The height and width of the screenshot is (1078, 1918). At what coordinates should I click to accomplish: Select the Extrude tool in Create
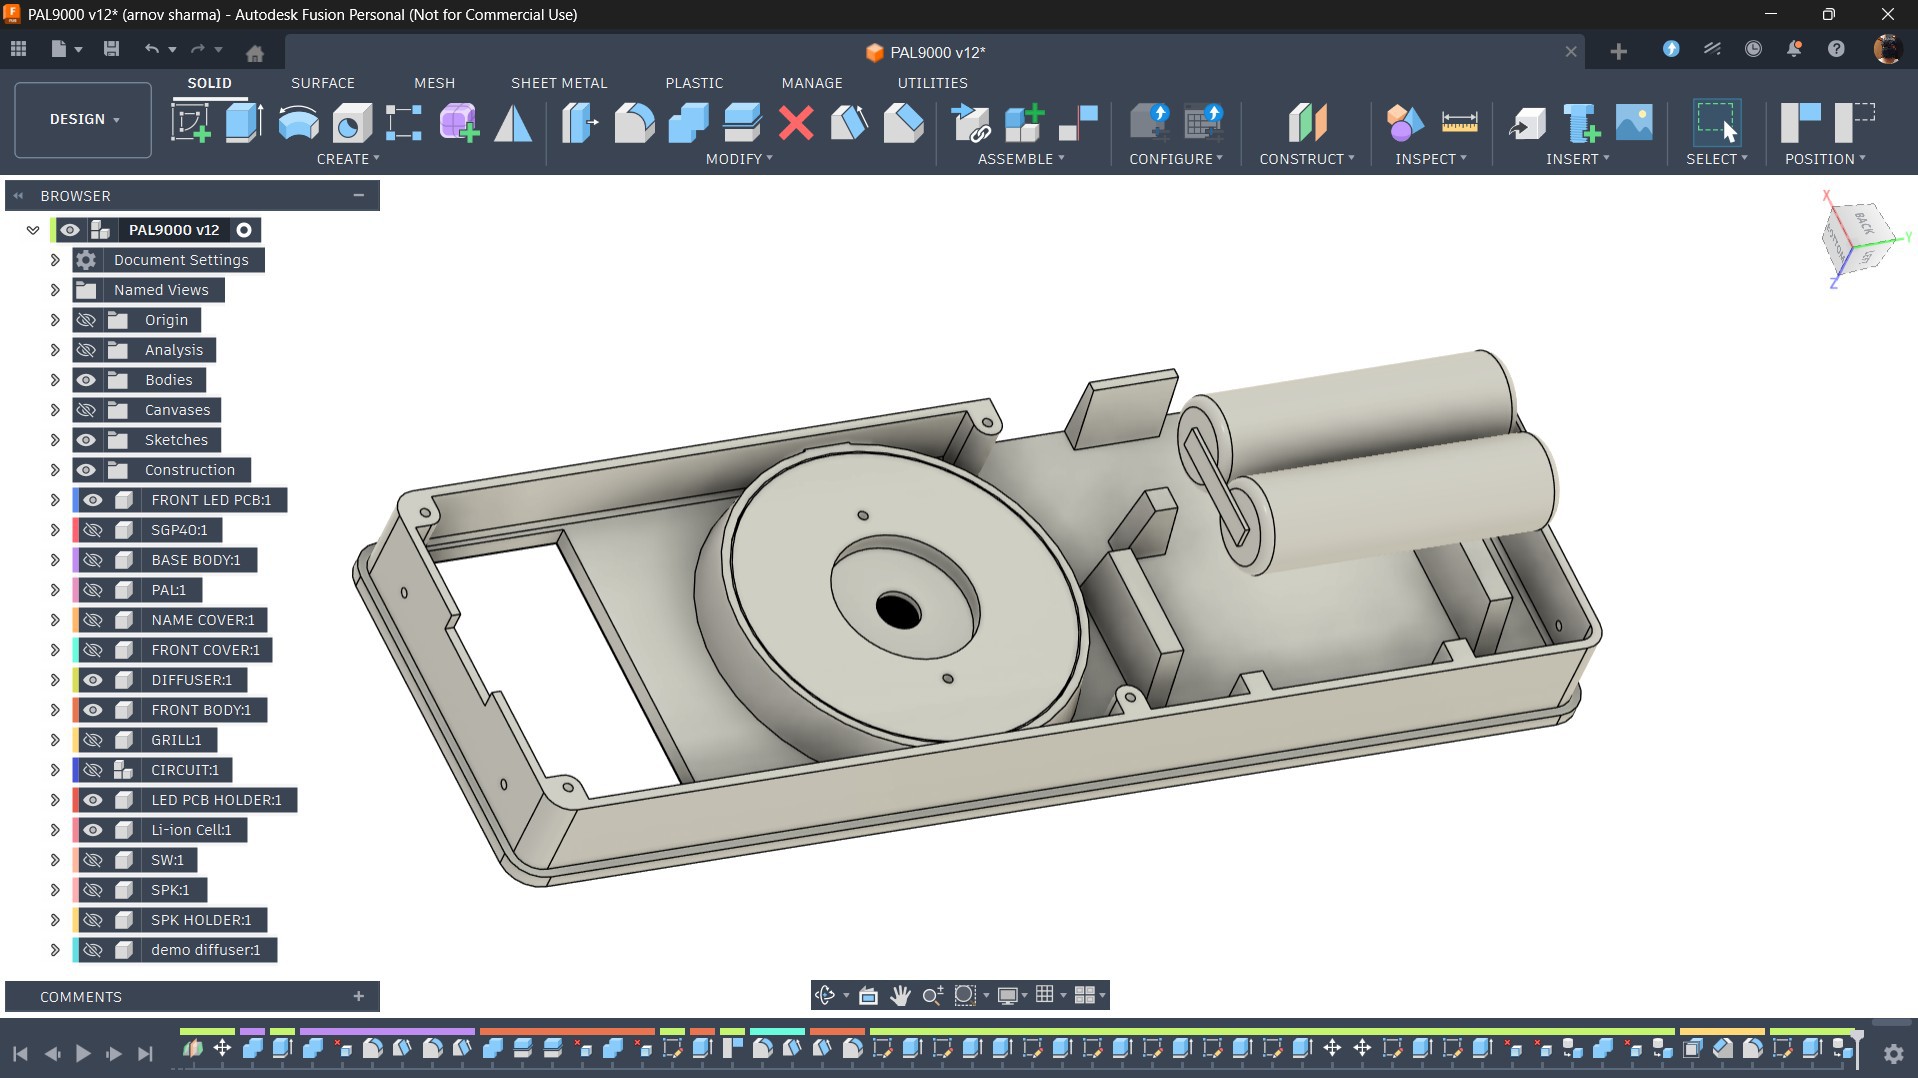coord(243,123)
